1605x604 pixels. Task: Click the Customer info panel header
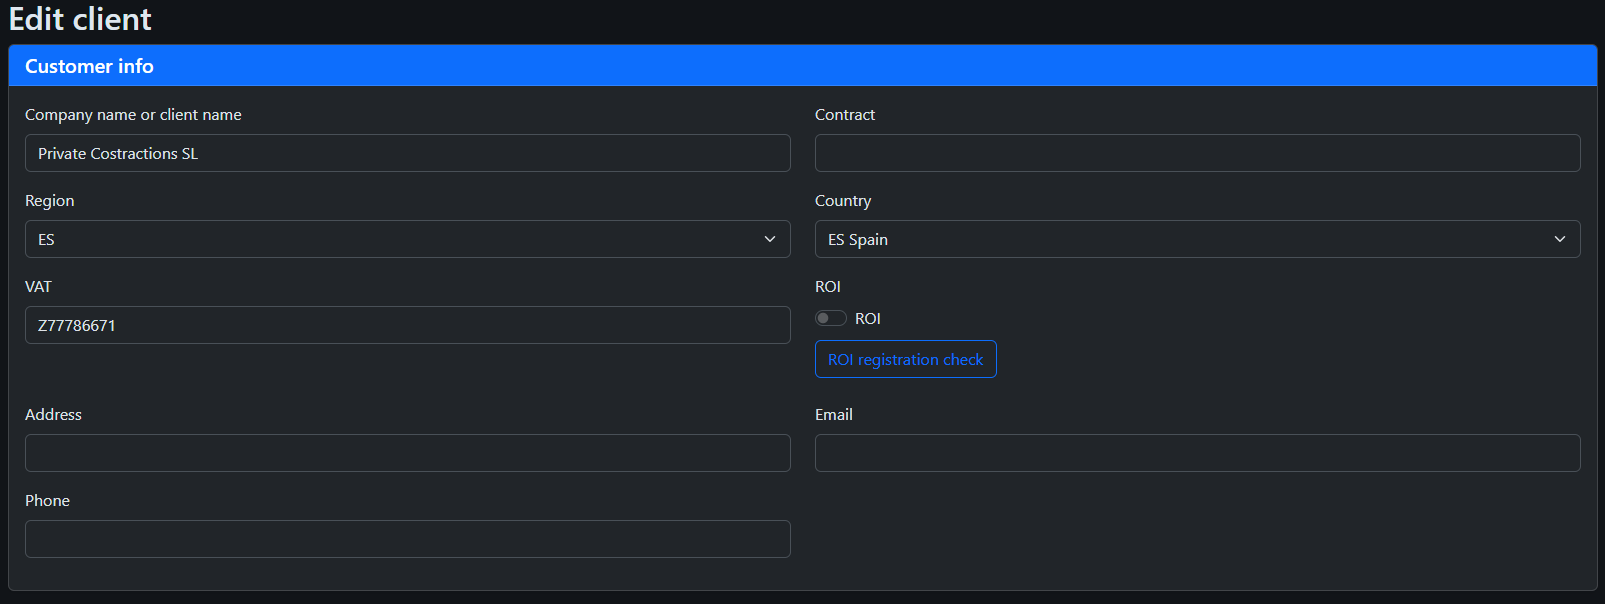click(802, 66)
